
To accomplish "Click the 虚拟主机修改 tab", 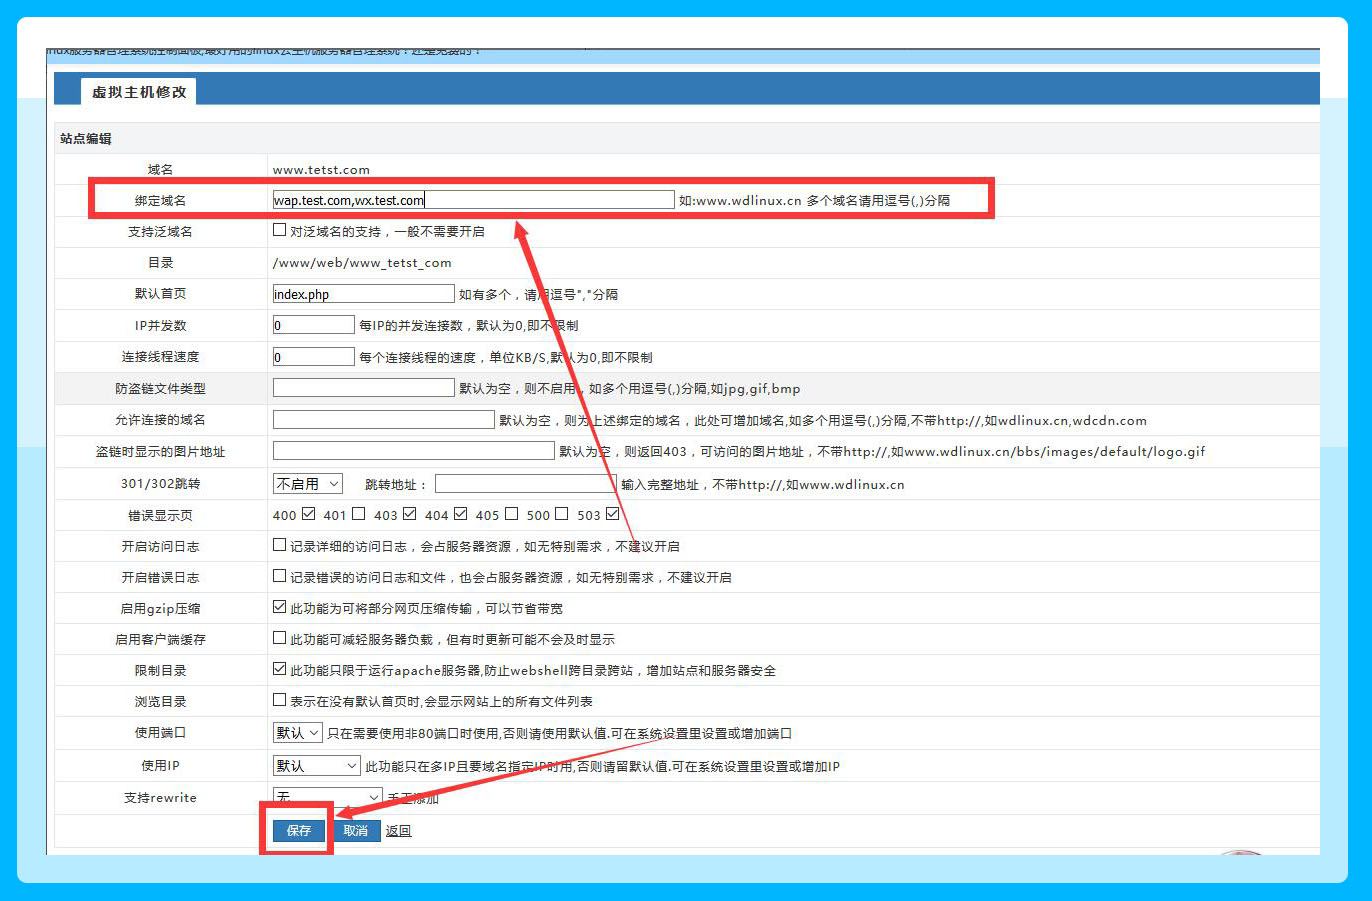I will pos(139,92).
